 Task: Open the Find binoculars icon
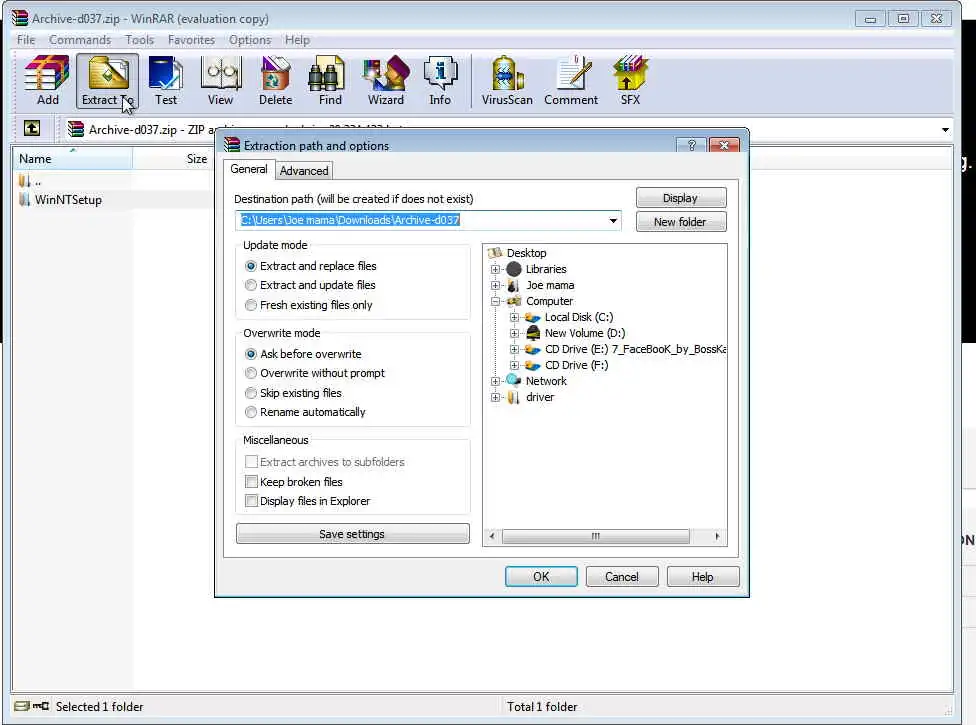[x=330, y=80]
